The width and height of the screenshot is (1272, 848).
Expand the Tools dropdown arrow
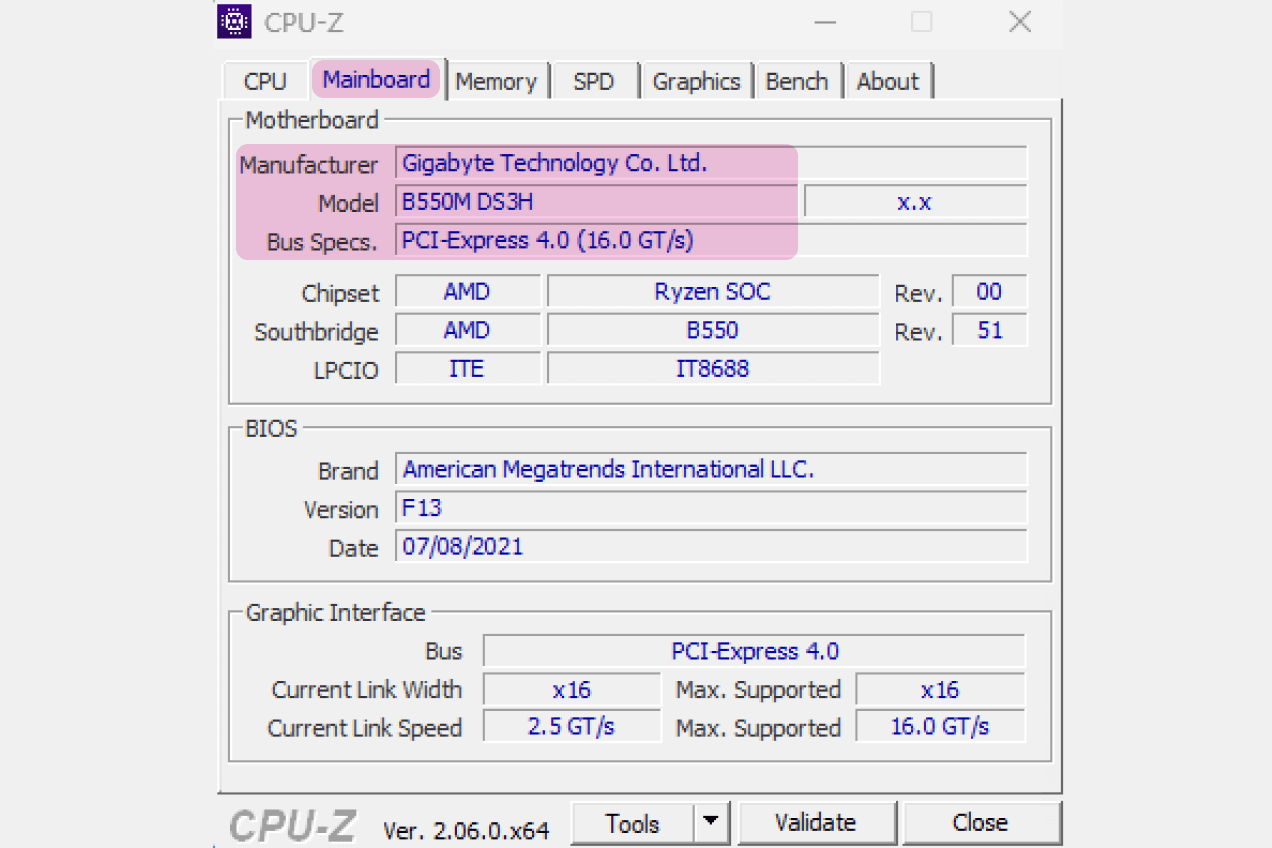[710, 823]
